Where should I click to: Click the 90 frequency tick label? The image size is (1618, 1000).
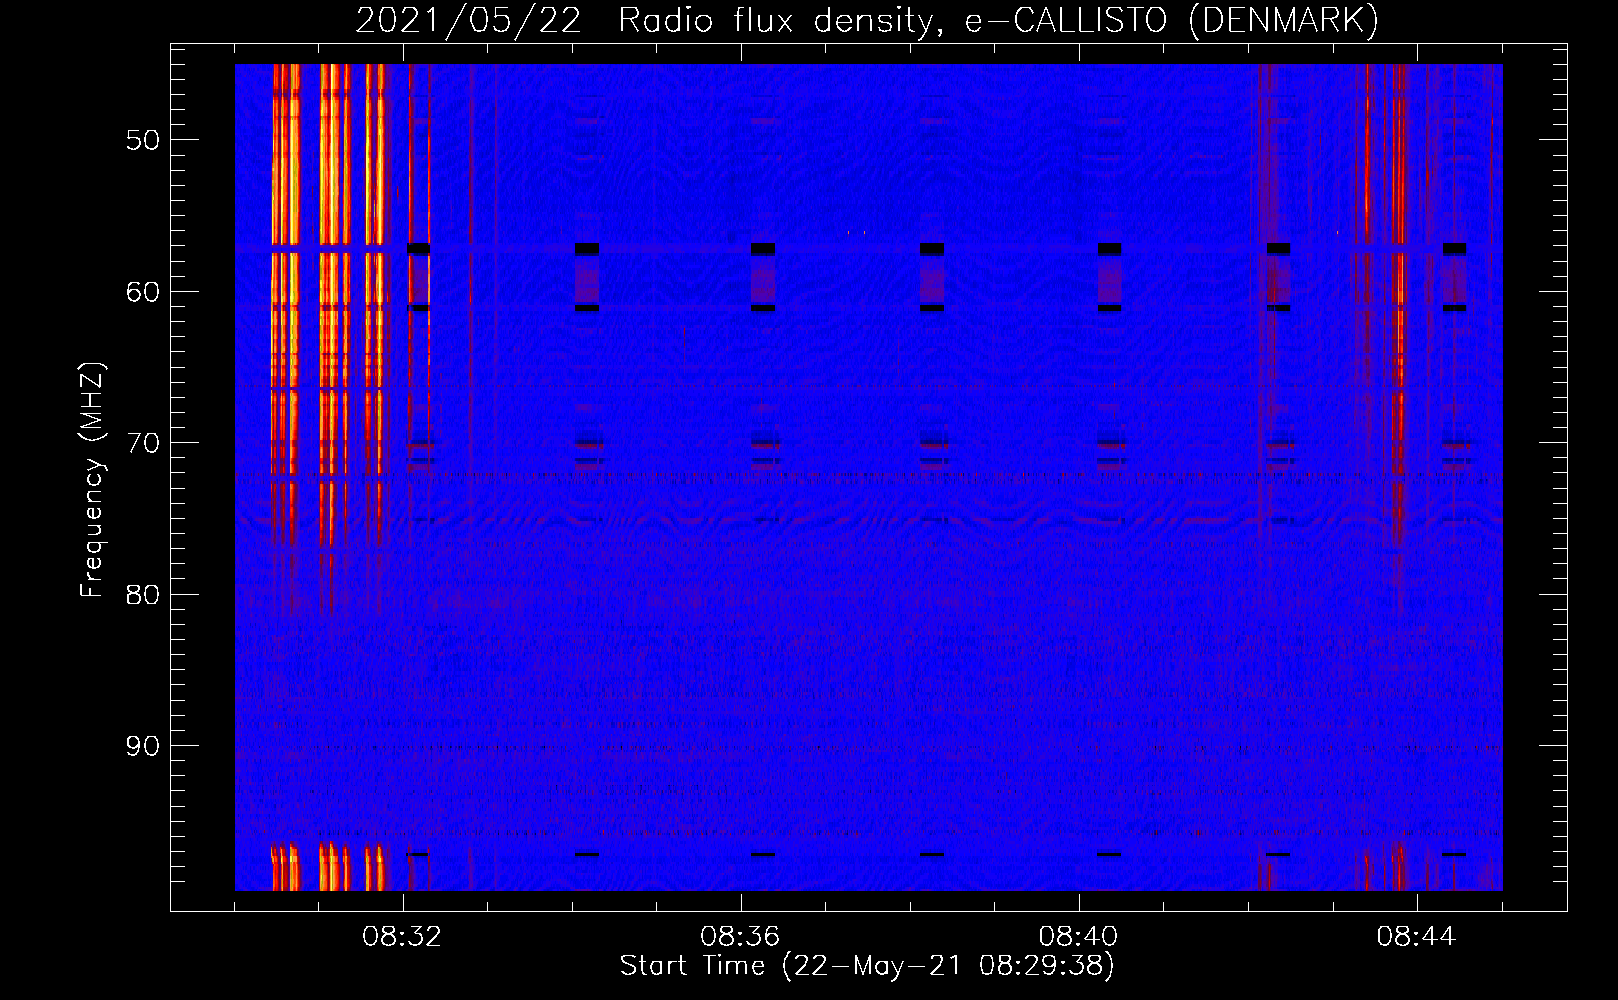pyautogui.click(x=143, y=746)
